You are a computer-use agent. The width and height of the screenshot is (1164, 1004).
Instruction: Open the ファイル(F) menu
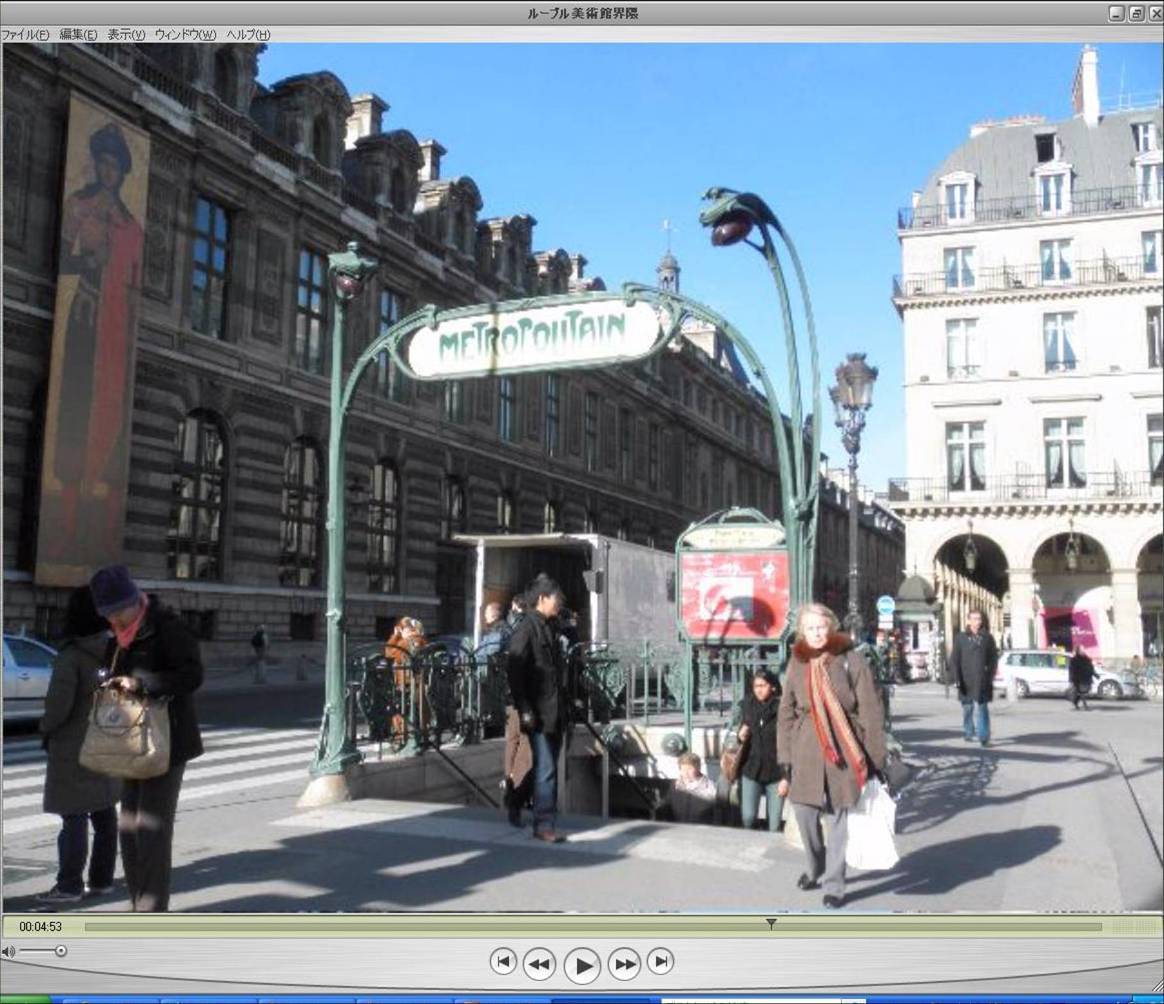point(25,35)
